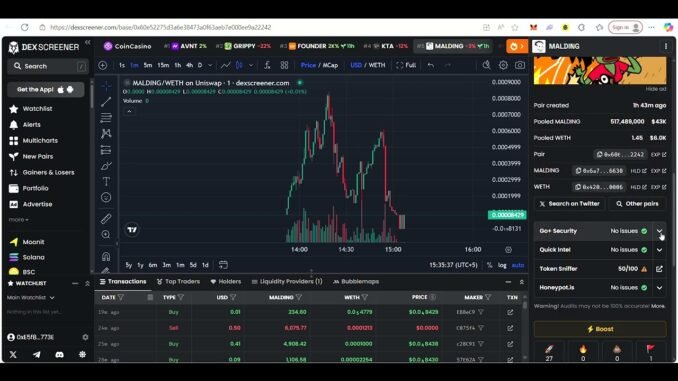678x381 pixels.
Task: Select the brush drawing tool
Action: (x=106, y=166)
